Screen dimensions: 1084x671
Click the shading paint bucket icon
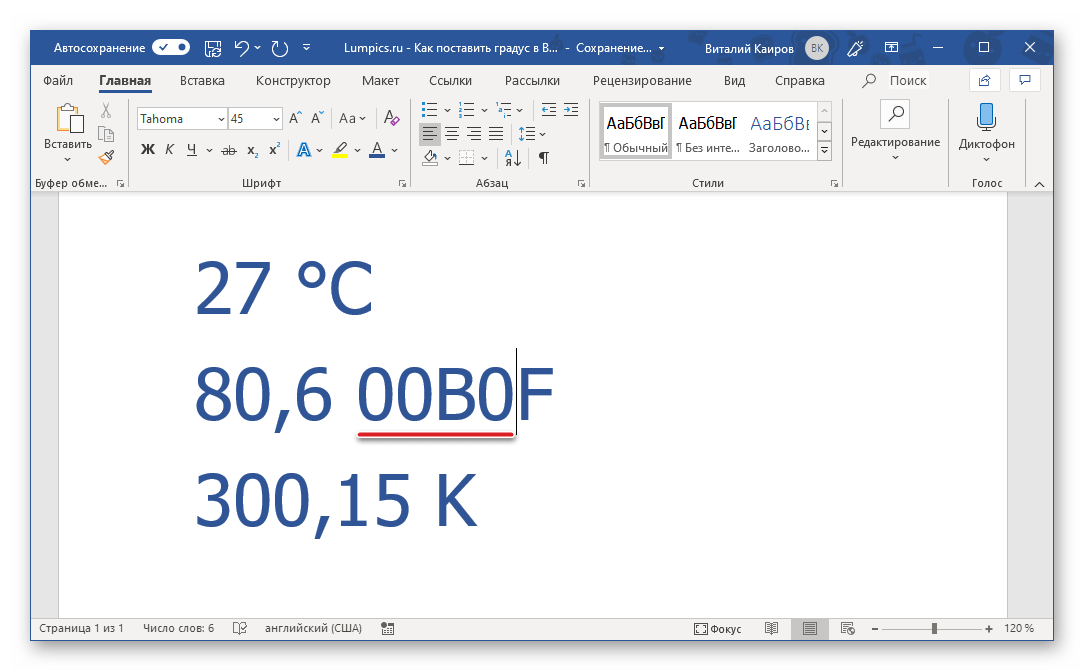(x=430, y=158)
